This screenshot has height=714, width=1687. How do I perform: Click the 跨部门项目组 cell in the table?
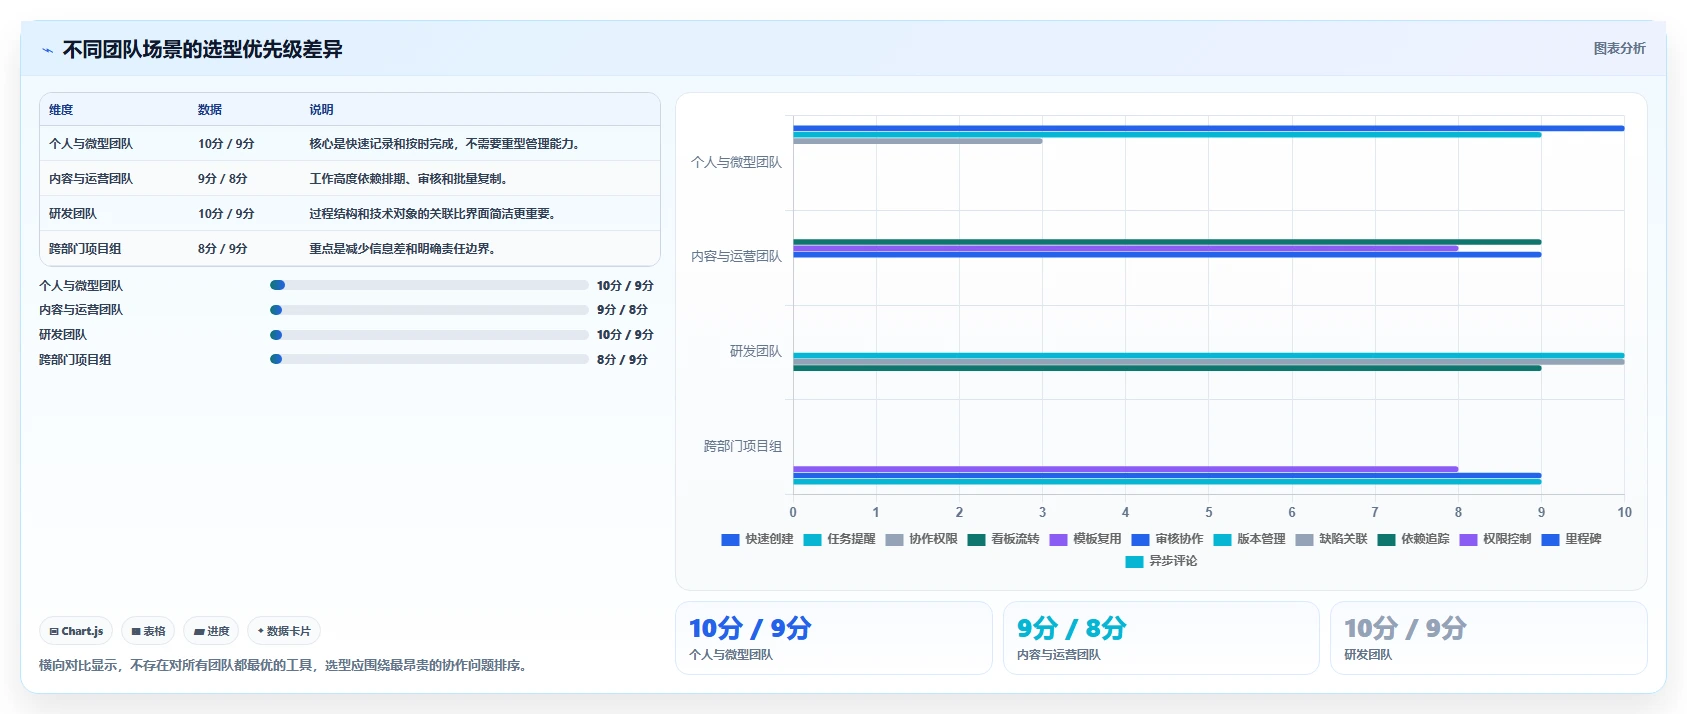85,249
